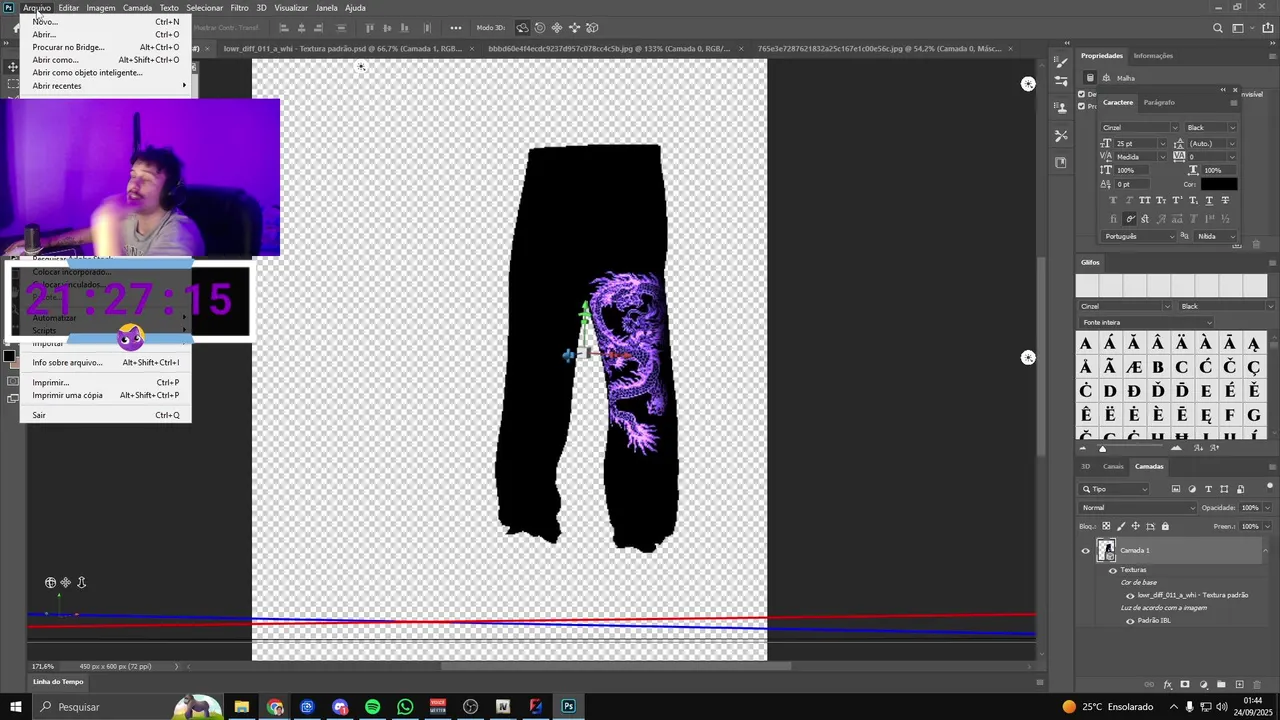
Task: Toggle Texturas visibility eye
Action: pyautogui.click(x=1113, y=570)
